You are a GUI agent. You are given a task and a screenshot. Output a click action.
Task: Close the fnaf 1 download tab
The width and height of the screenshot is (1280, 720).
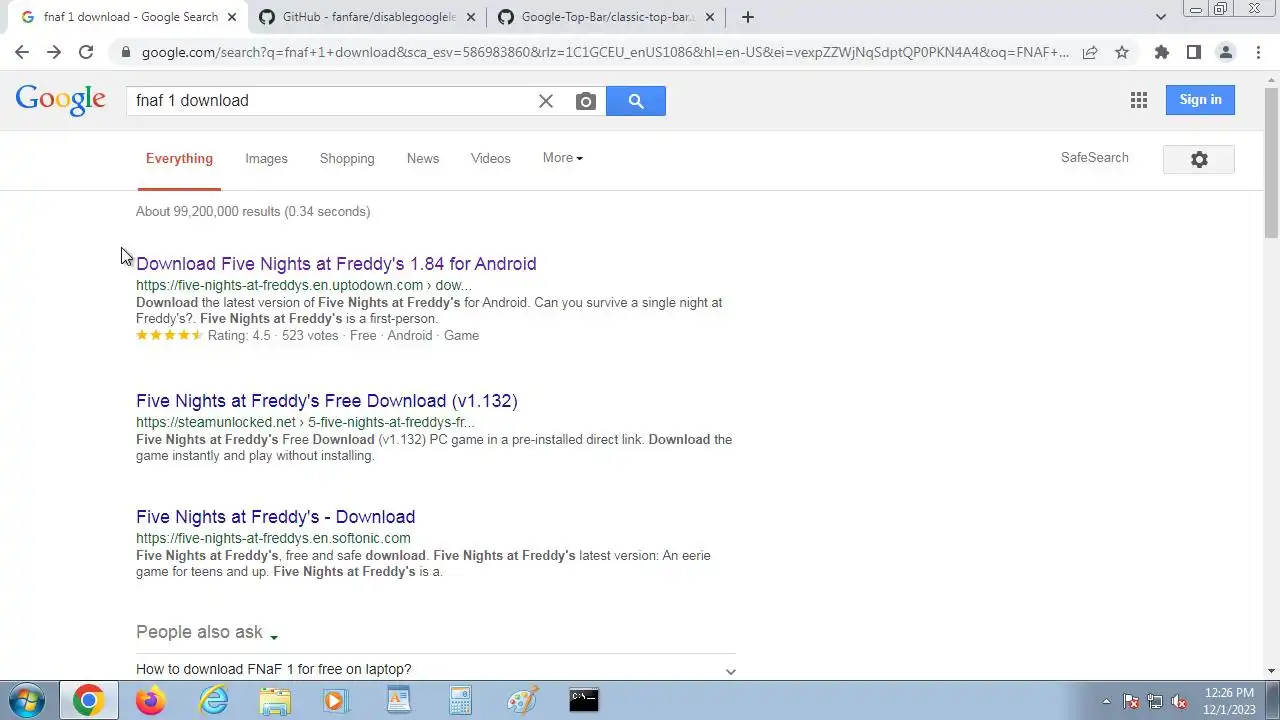click(x=232, y=17)
